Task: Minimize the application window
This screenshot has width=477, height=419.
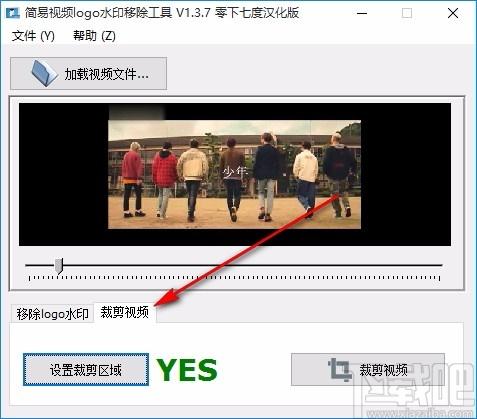Action: (x=362, y=13)
